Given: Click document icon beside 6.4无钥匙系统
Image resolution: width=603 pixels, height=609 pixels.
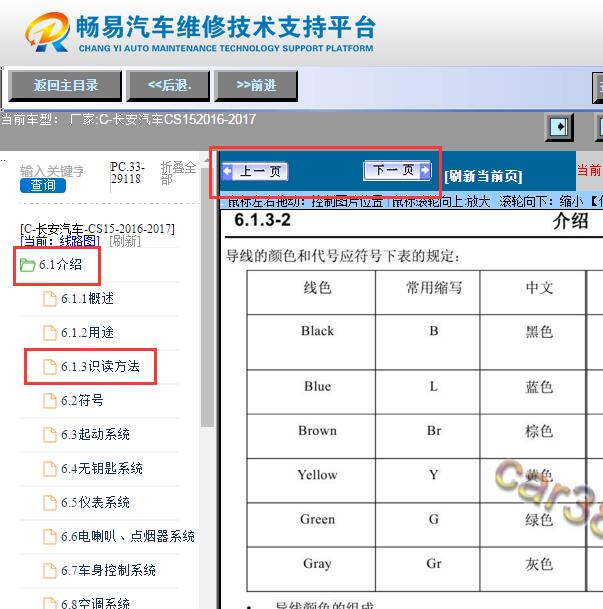Looking at the screenshot, I should pos(50,469).
